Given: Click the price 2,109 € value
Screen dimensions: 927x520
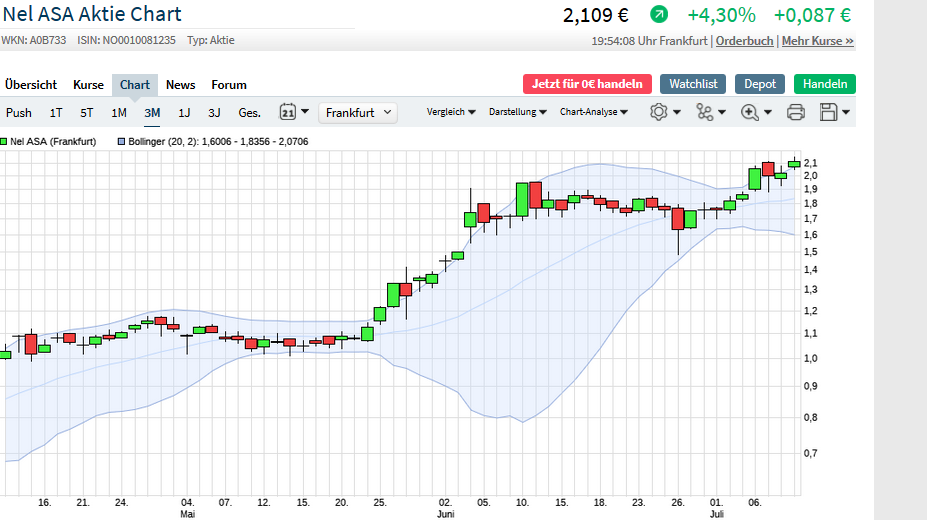Looking at the screenshot, I should tap(595, 15).
